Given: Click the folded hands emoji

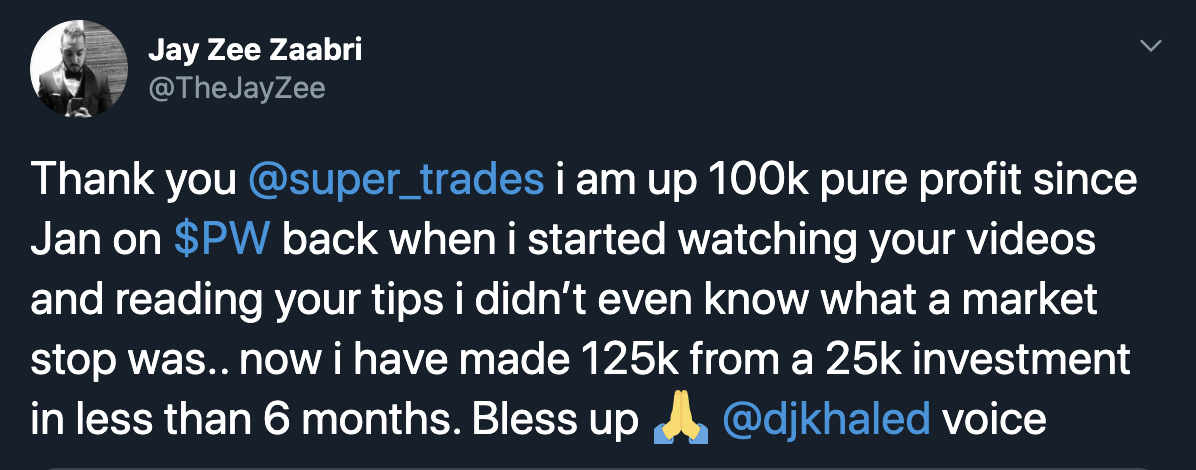Looking at the screenshot, I should point(680,420).
